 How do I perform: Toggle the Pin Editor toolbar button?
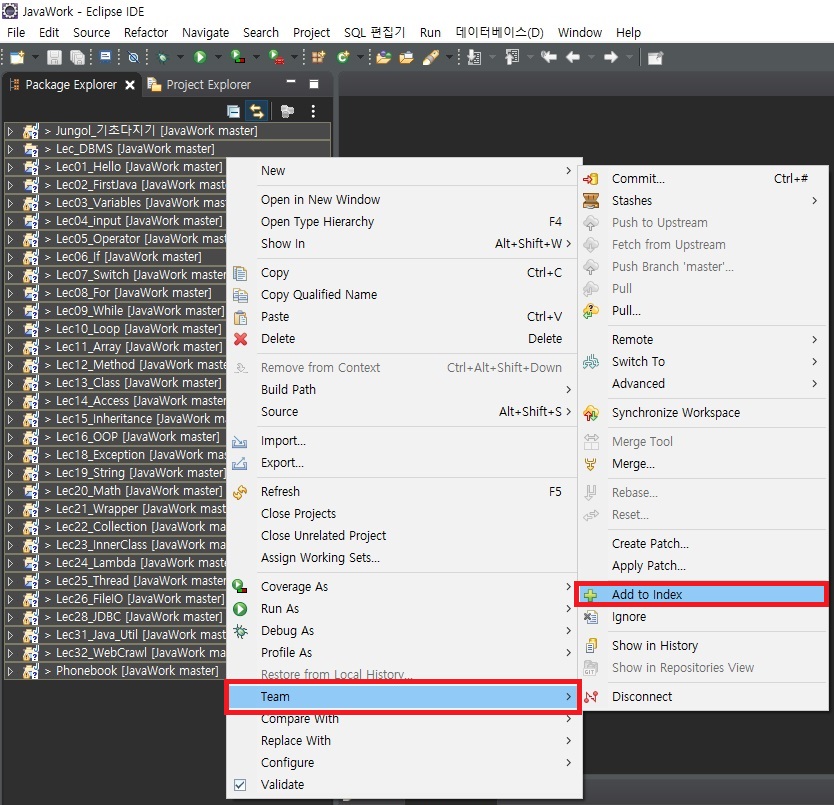pos(655,57)
